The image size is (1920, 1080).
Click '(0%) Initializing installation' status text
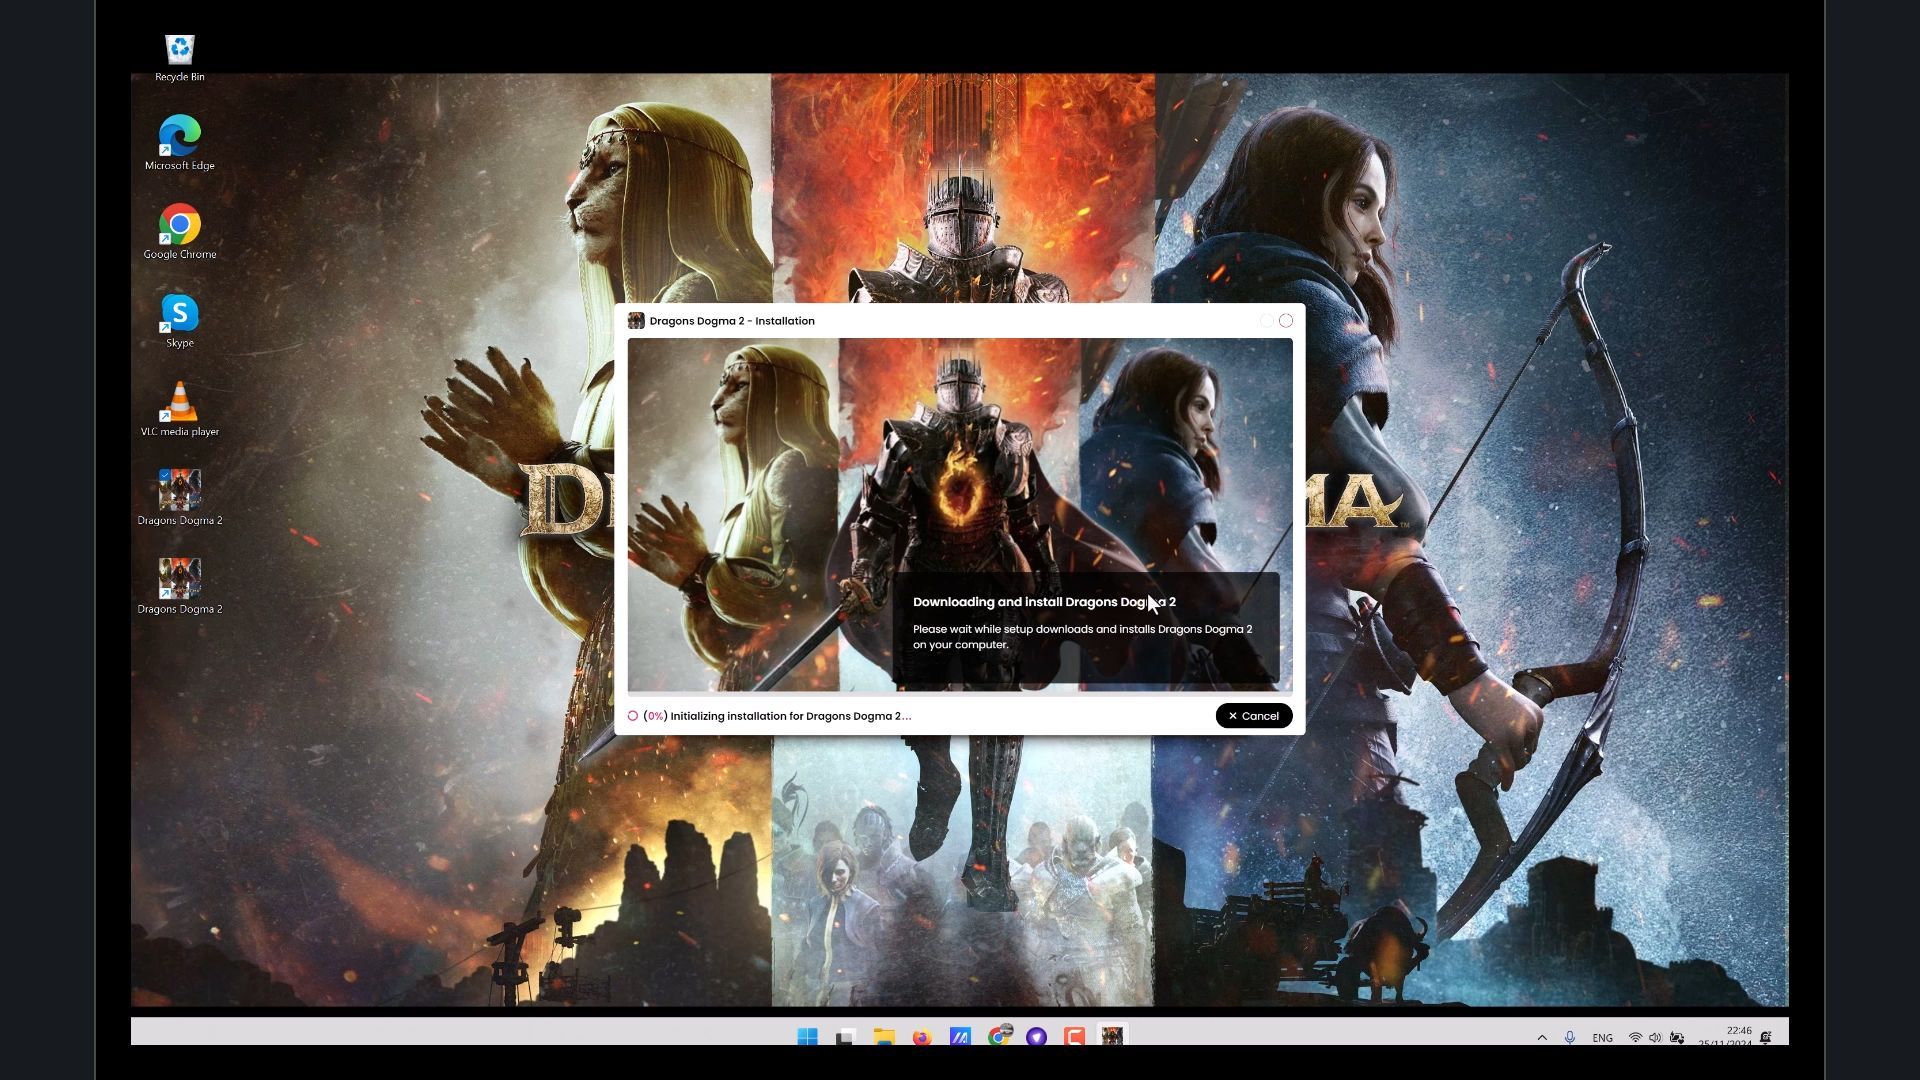777,716
